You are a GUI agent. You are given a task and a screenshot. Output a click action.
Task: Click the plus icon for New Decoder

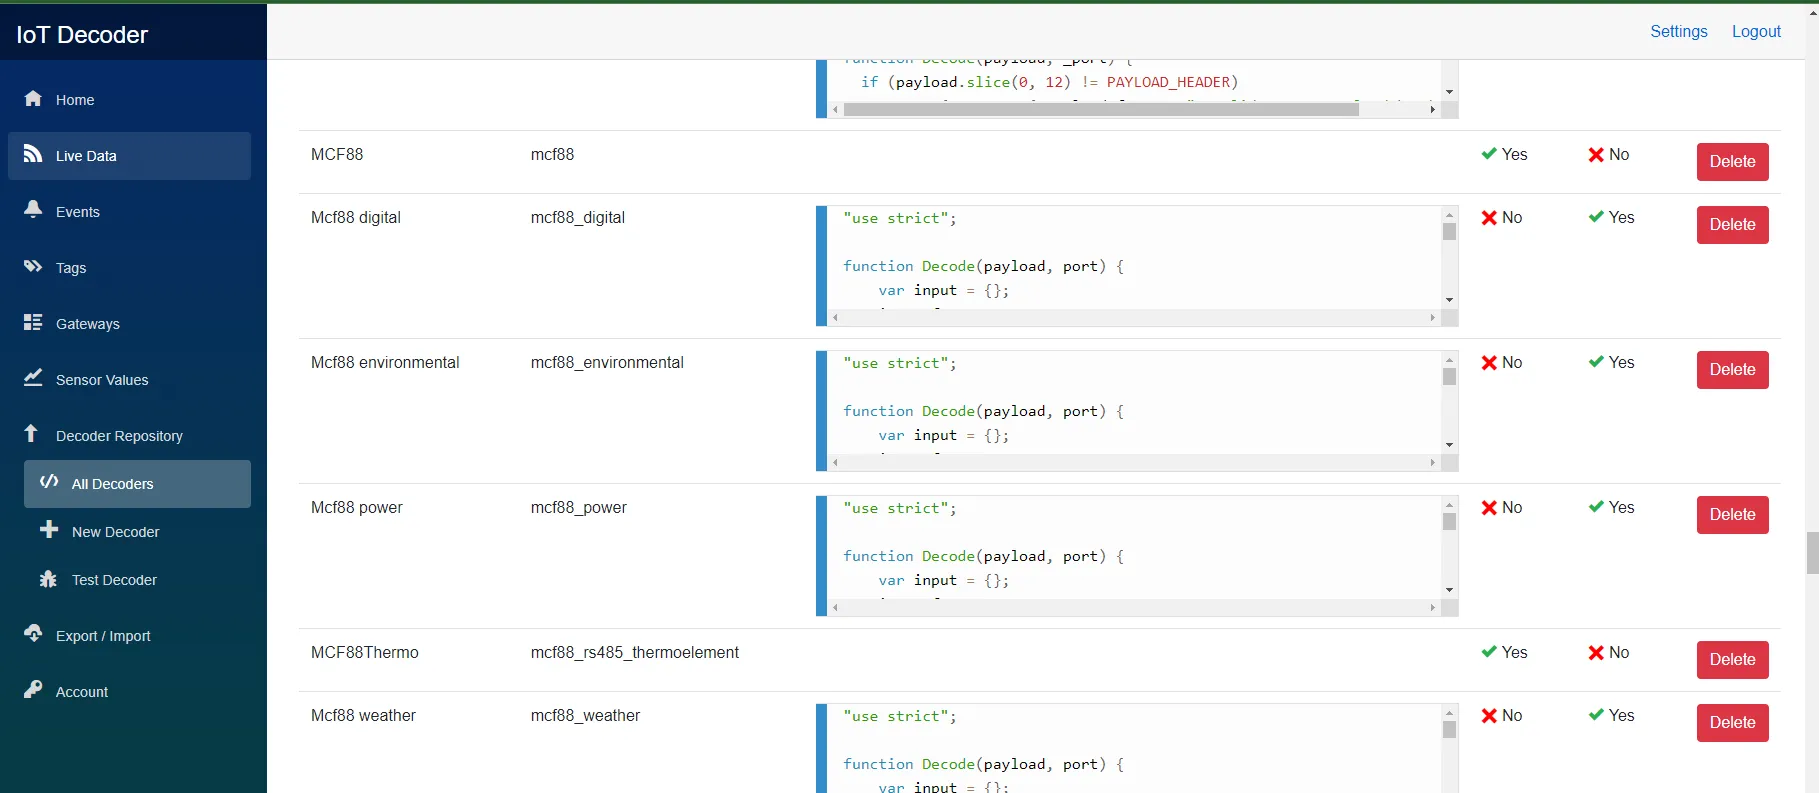tap(48, 530)
